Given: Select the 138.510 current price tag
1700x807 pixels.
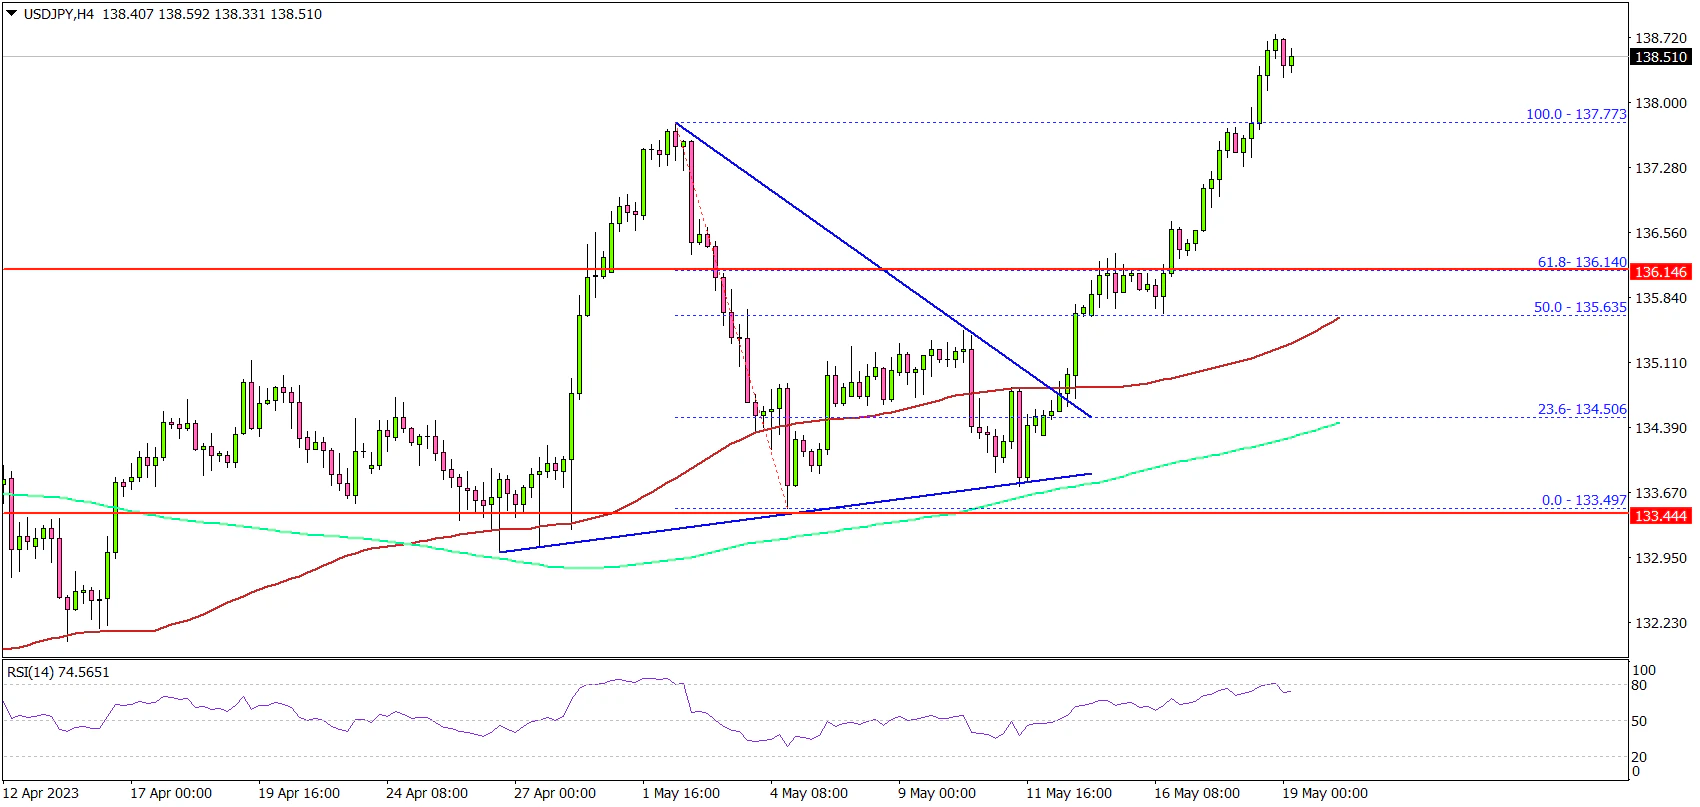Looking at the screenshot, I should point(1660,57).
